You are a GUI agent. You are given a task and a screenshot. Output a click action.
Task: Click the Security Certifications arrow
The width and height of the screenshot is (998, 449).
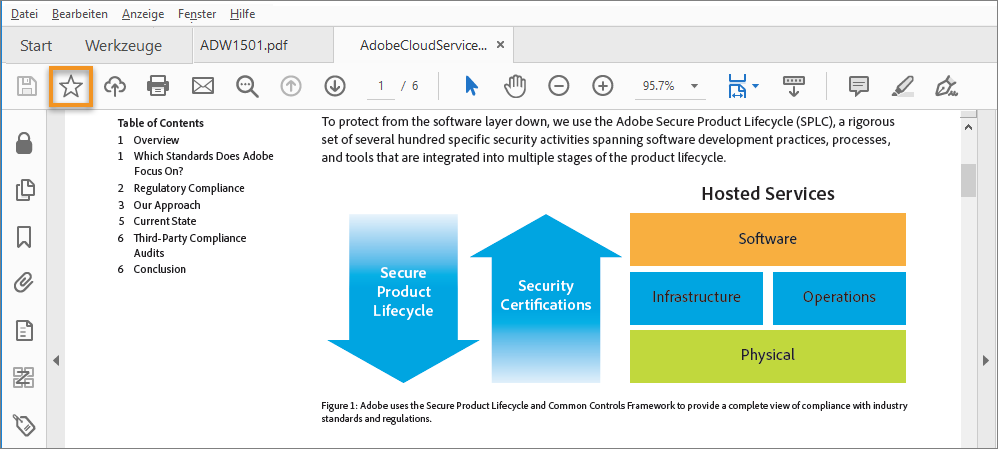coord(545,298)
